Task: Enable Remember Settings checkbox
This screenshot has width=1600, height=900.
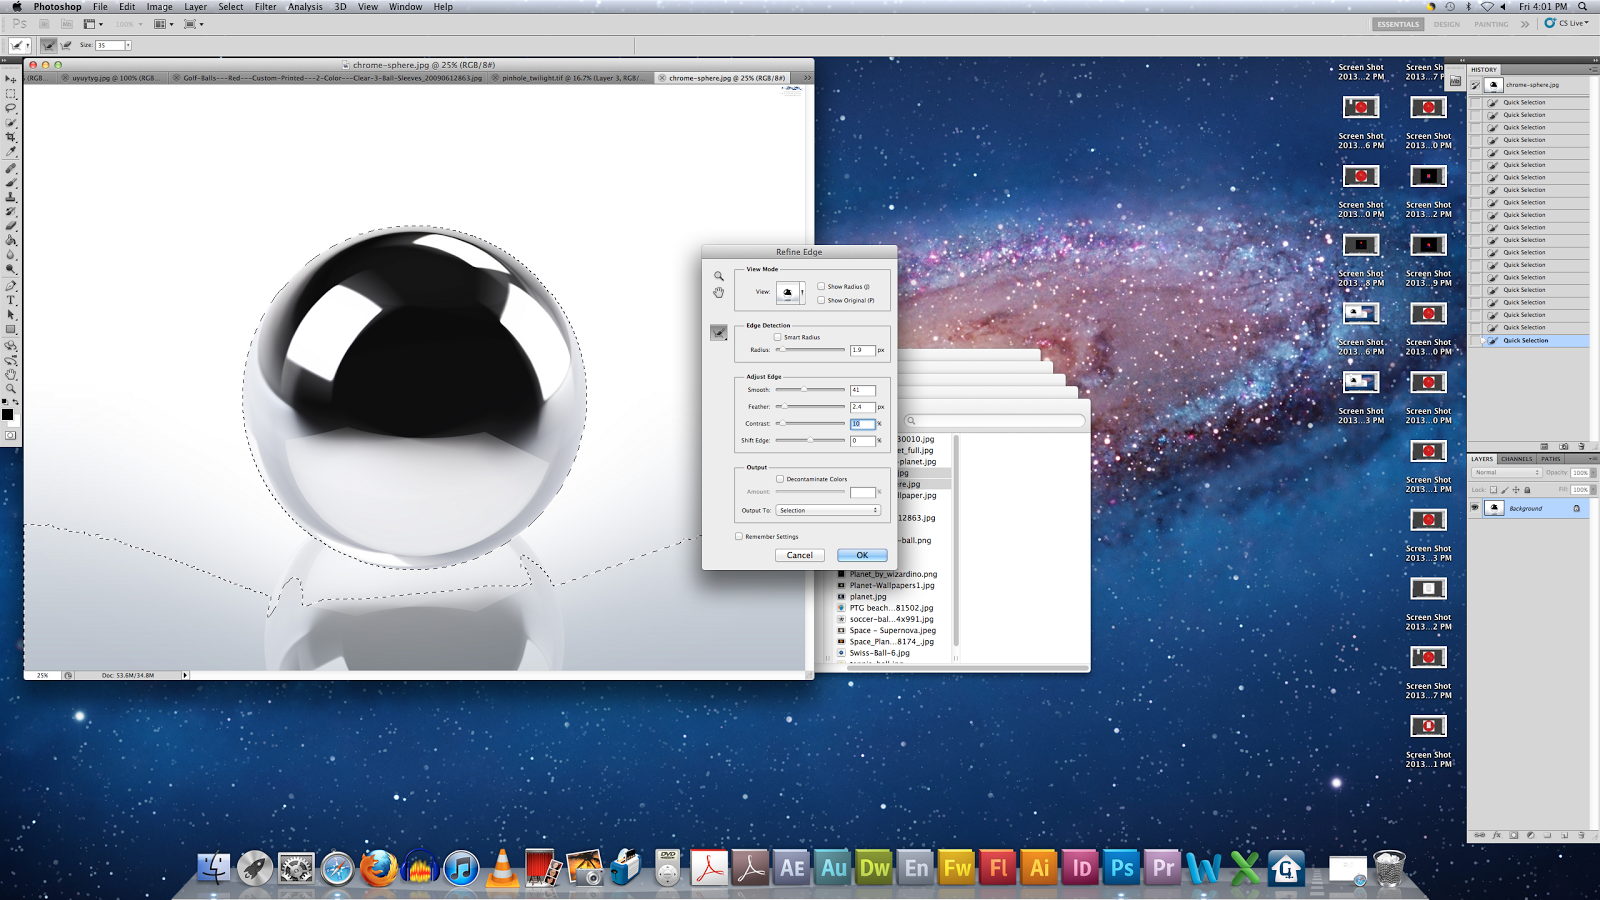Action: pyautogui.click(x=739, y=536)
